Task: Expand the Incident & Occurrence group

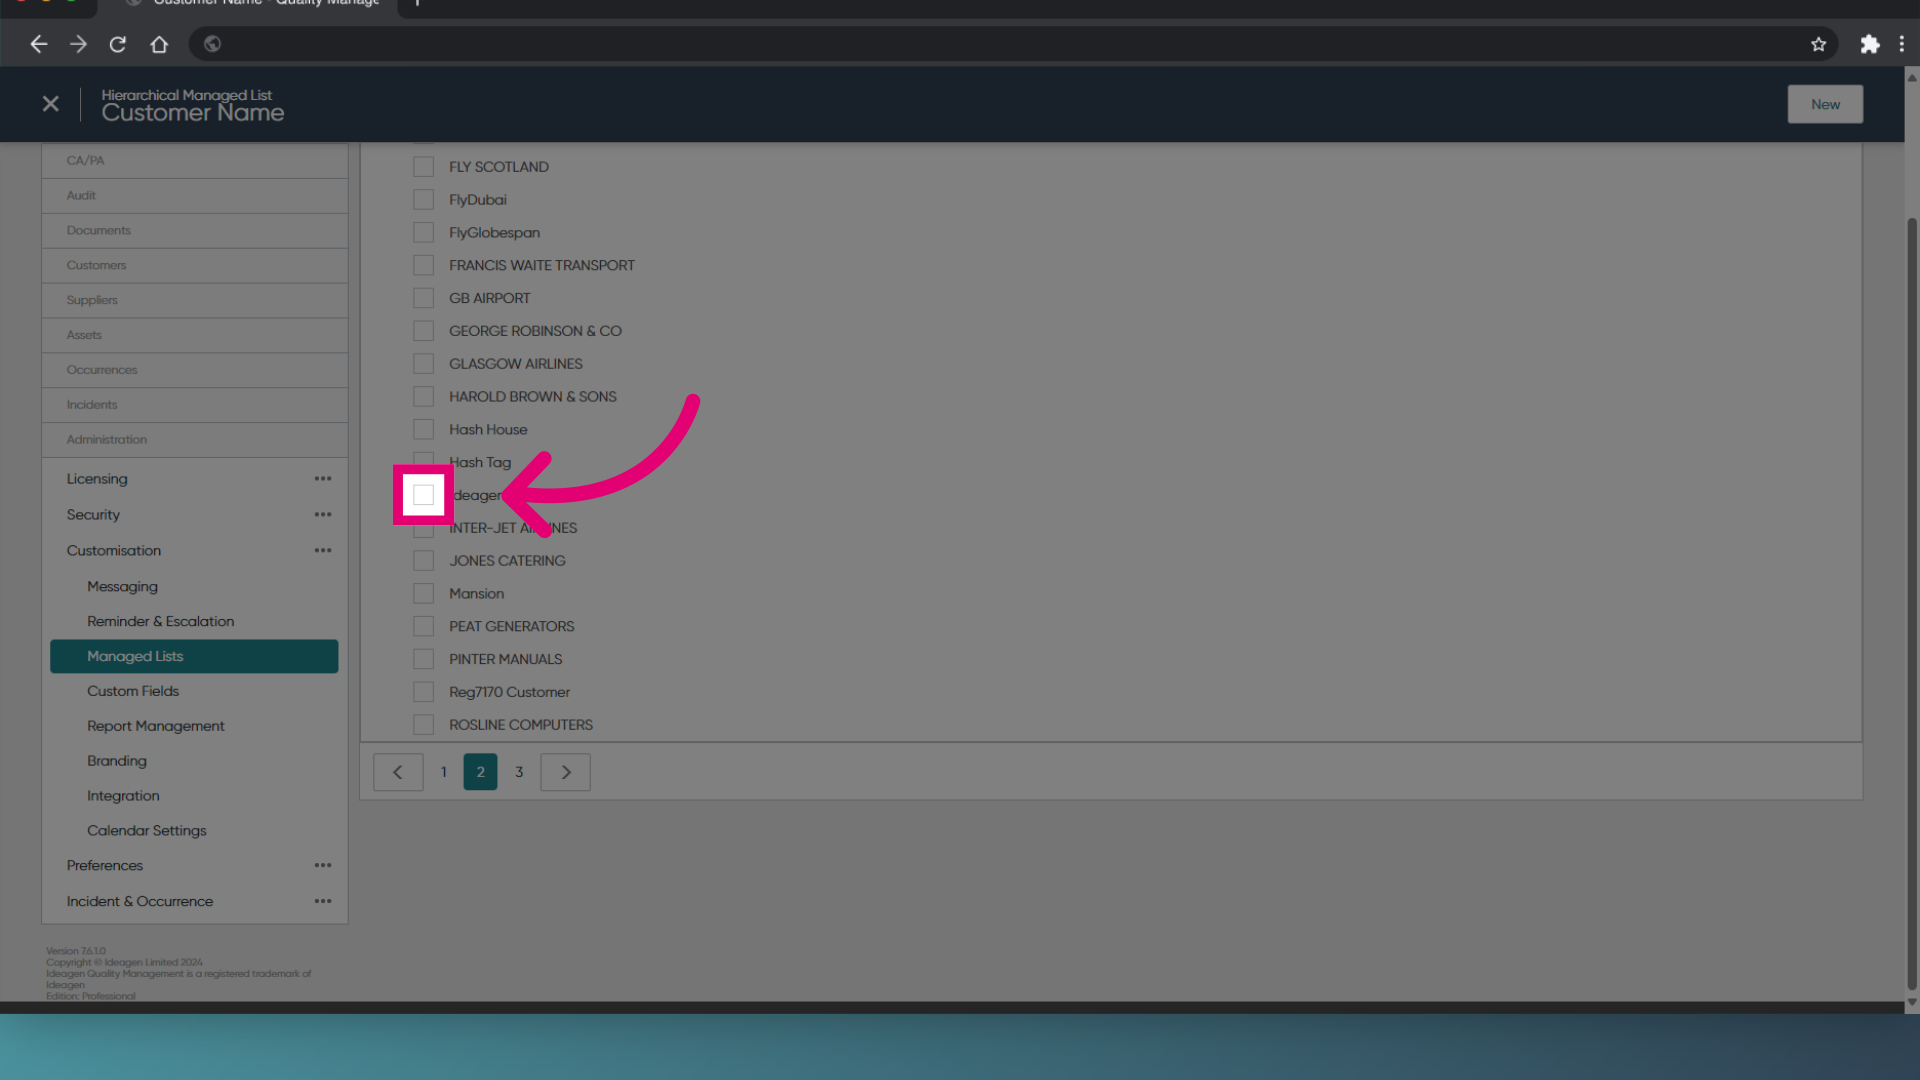Action: coord(140,902)
